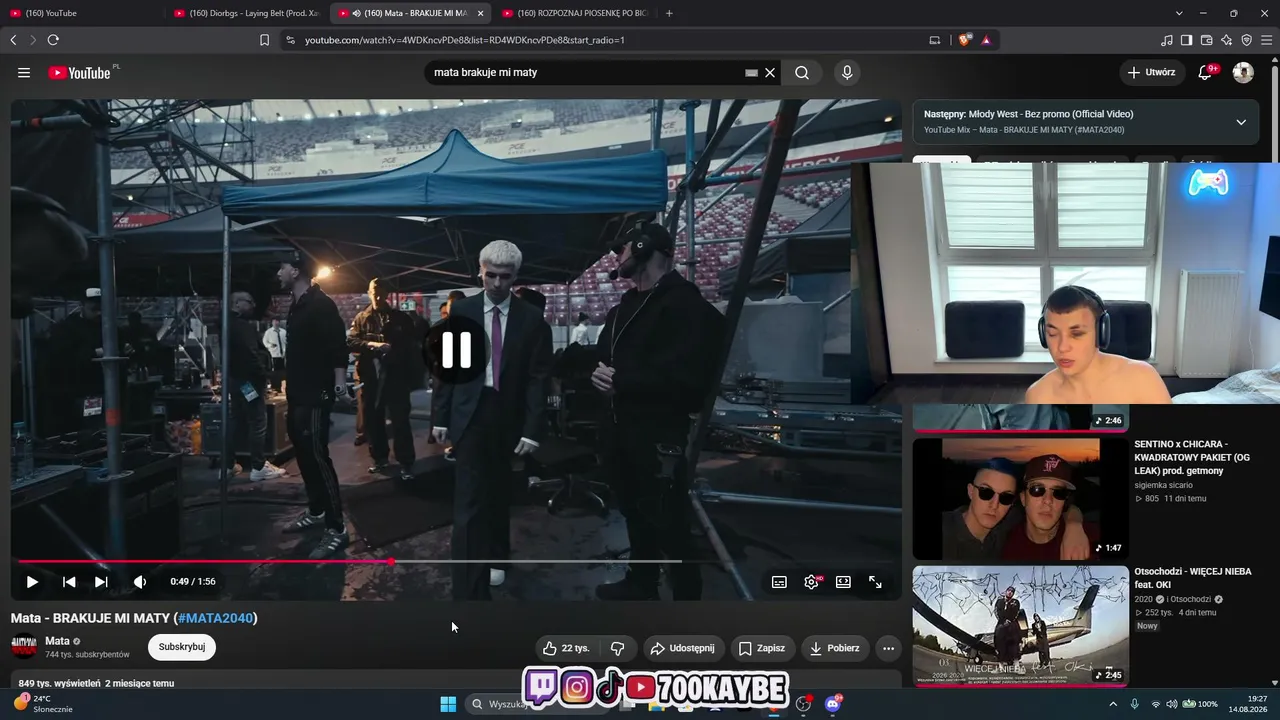Toggle subtitles on the player
Viewport: 1280px width, 720px height.
(779, 582)
